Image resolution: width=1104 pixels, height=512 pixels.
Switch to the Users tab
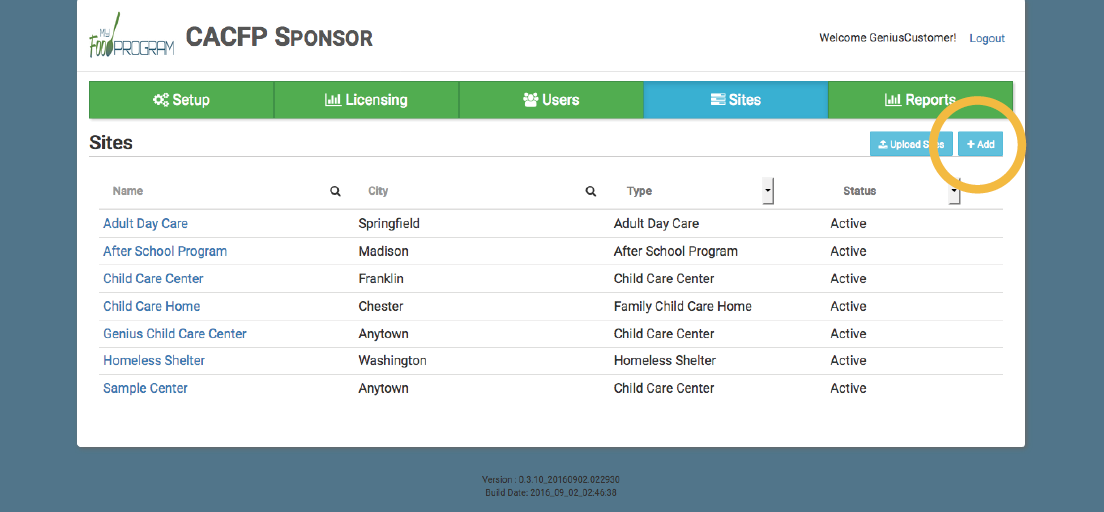[x=551, y=100]
